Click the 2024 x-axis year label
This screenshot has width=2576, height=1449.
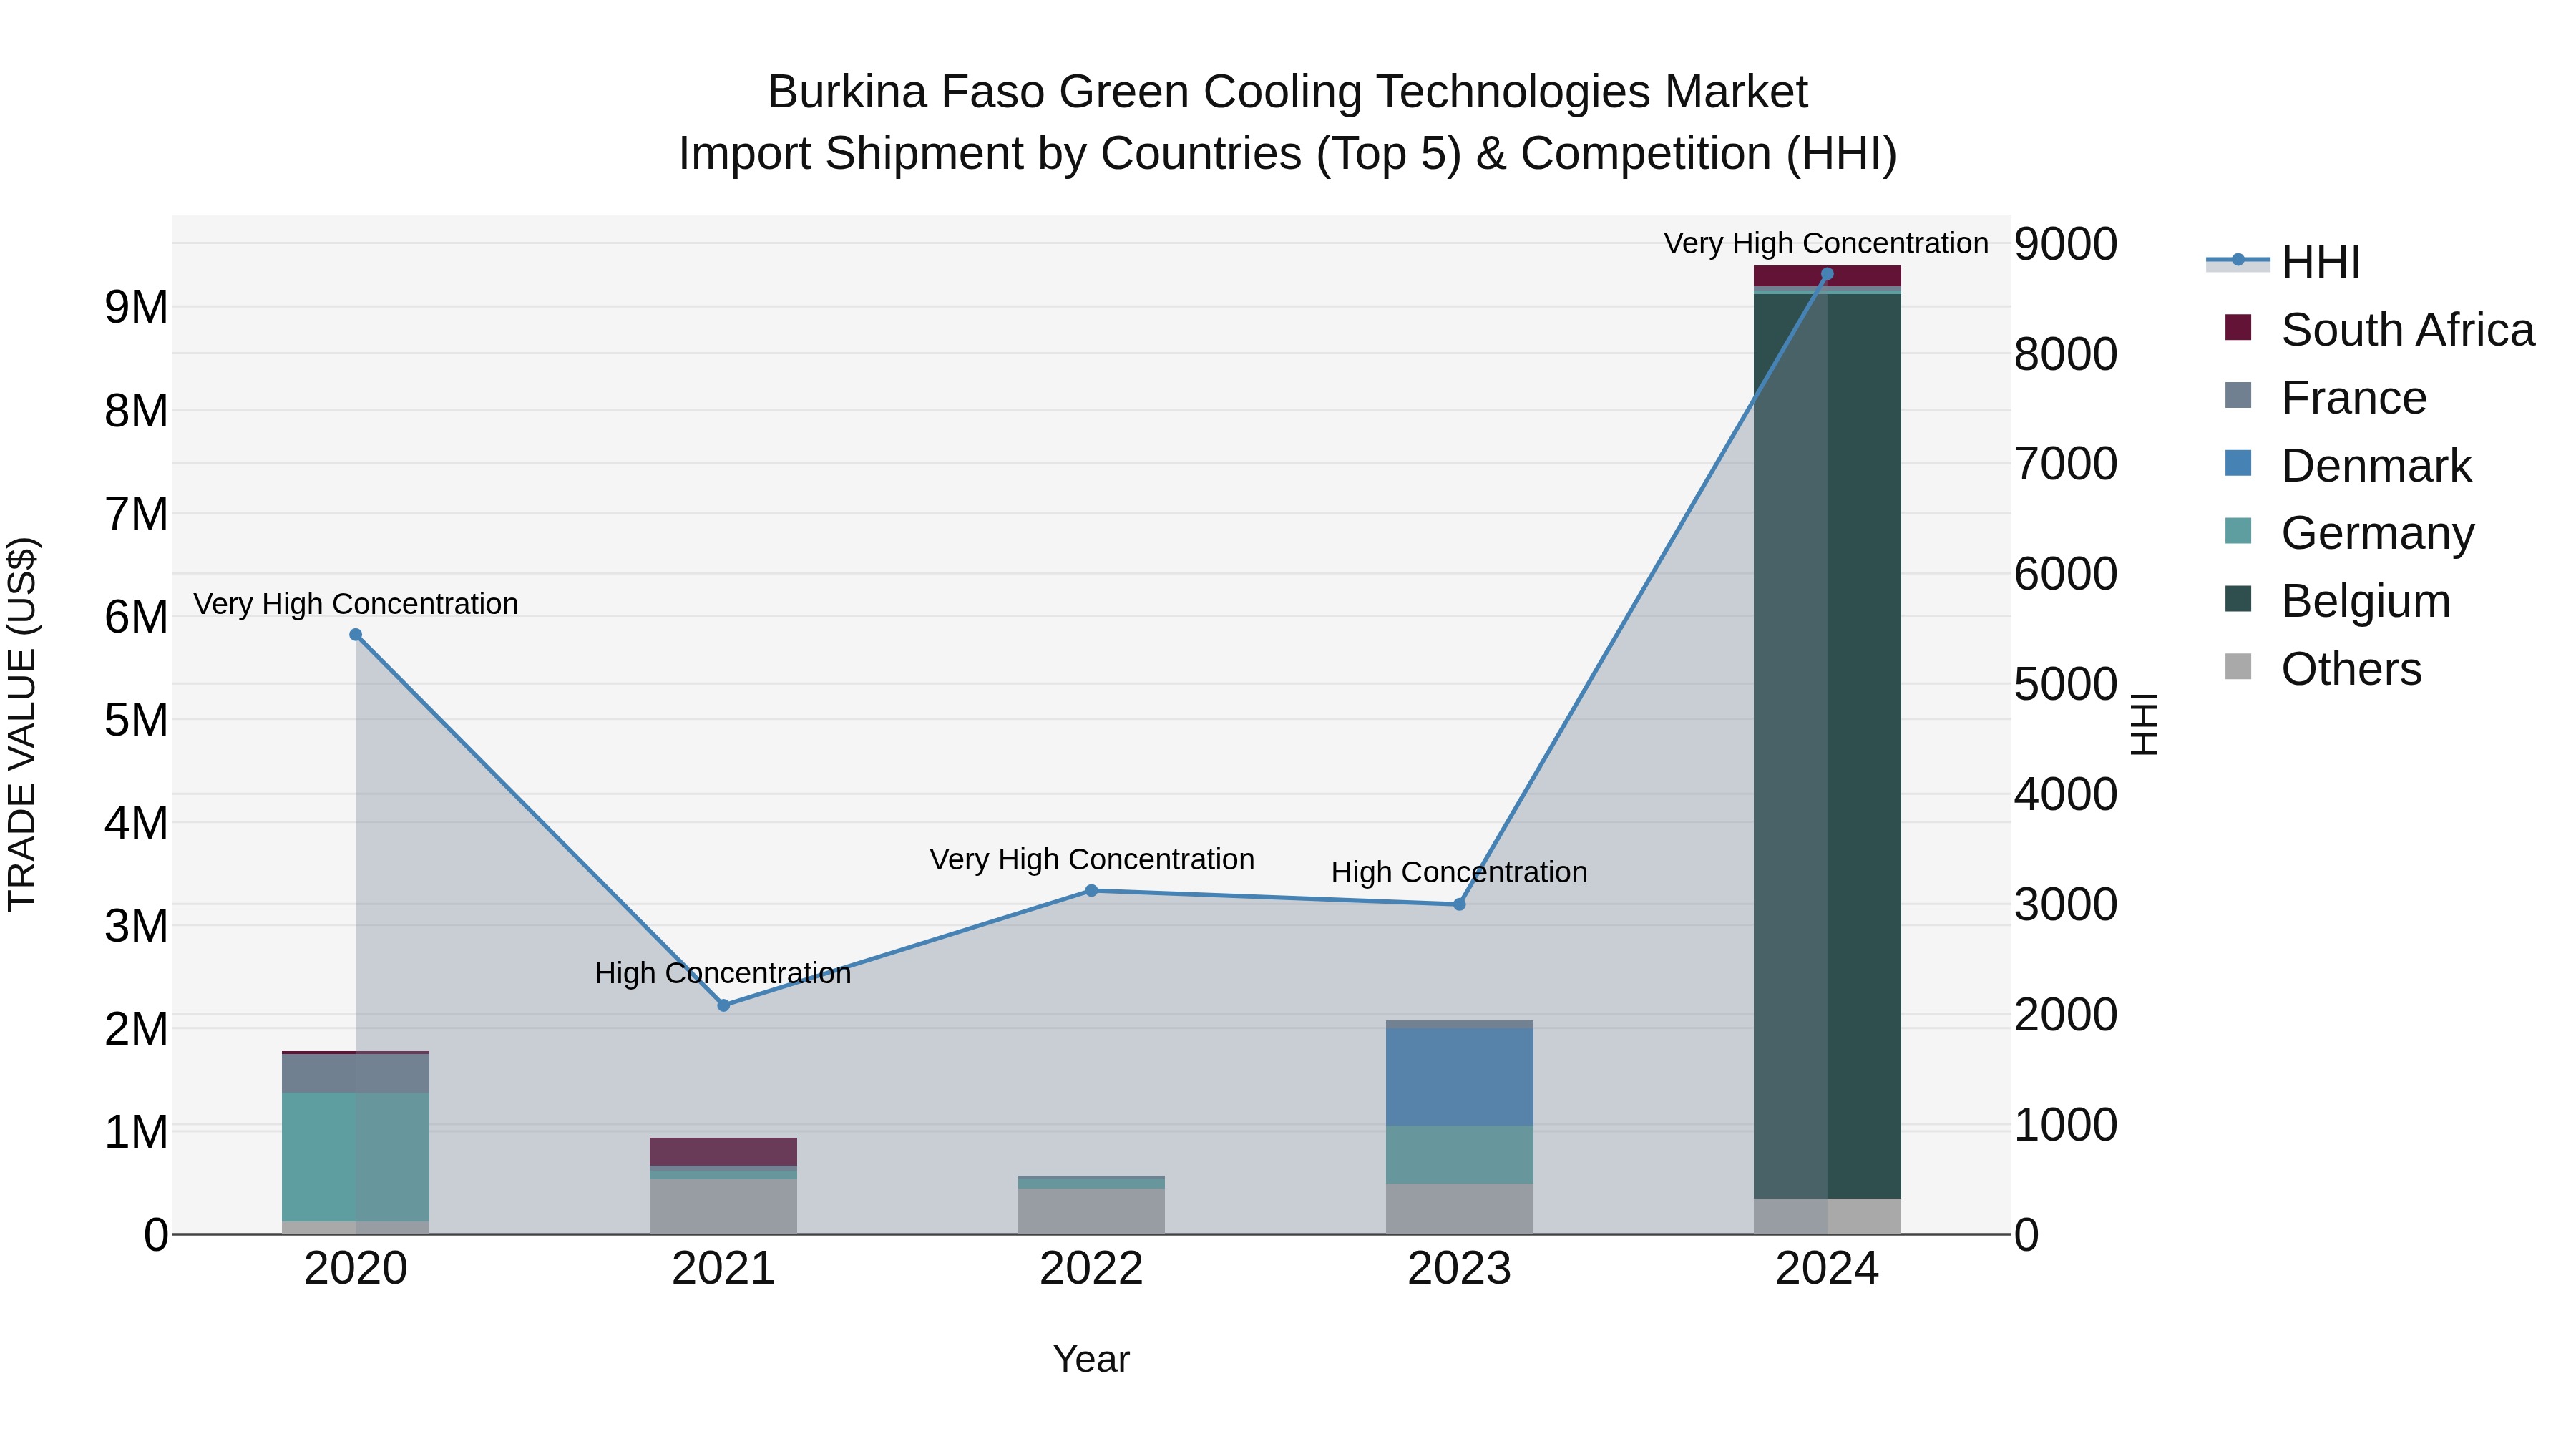[1827, 1269]
